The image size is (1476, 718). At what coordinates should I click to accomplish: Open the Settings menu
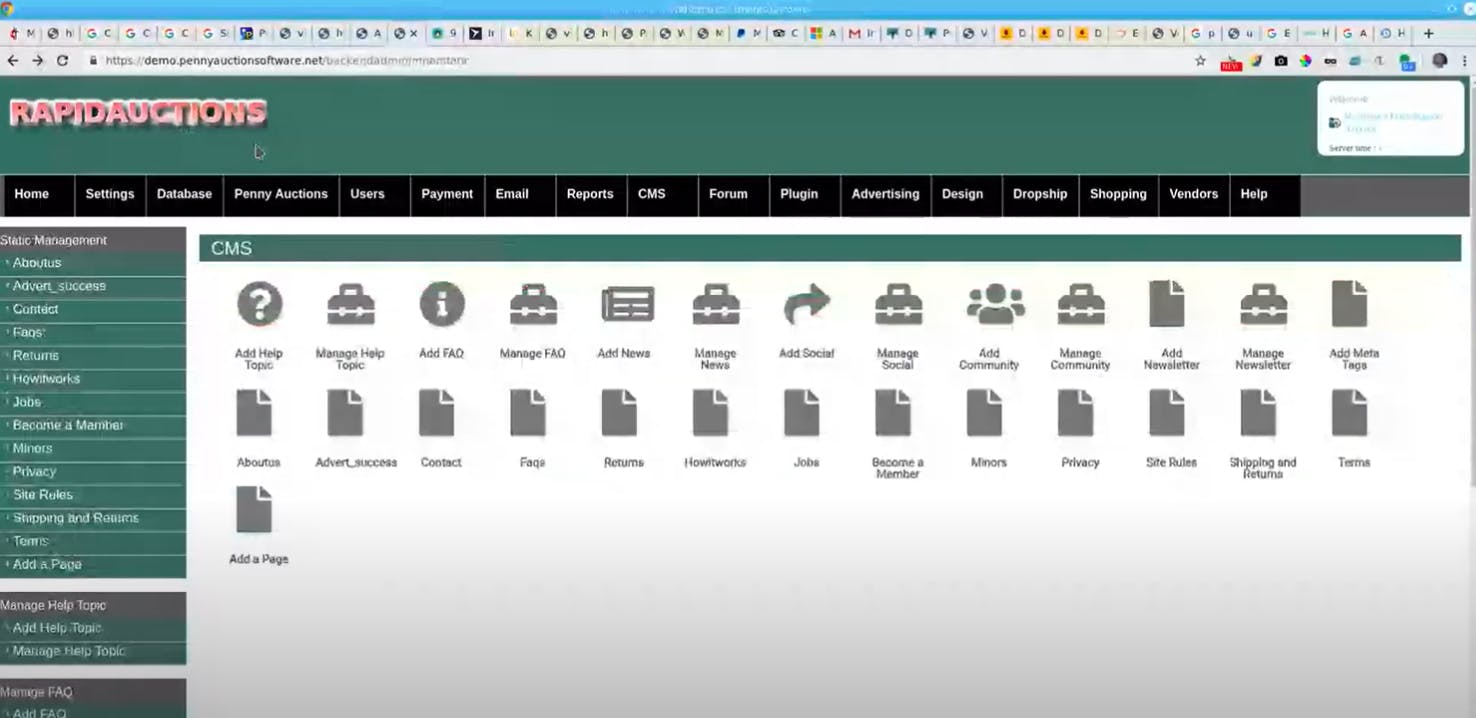point(110,195)
